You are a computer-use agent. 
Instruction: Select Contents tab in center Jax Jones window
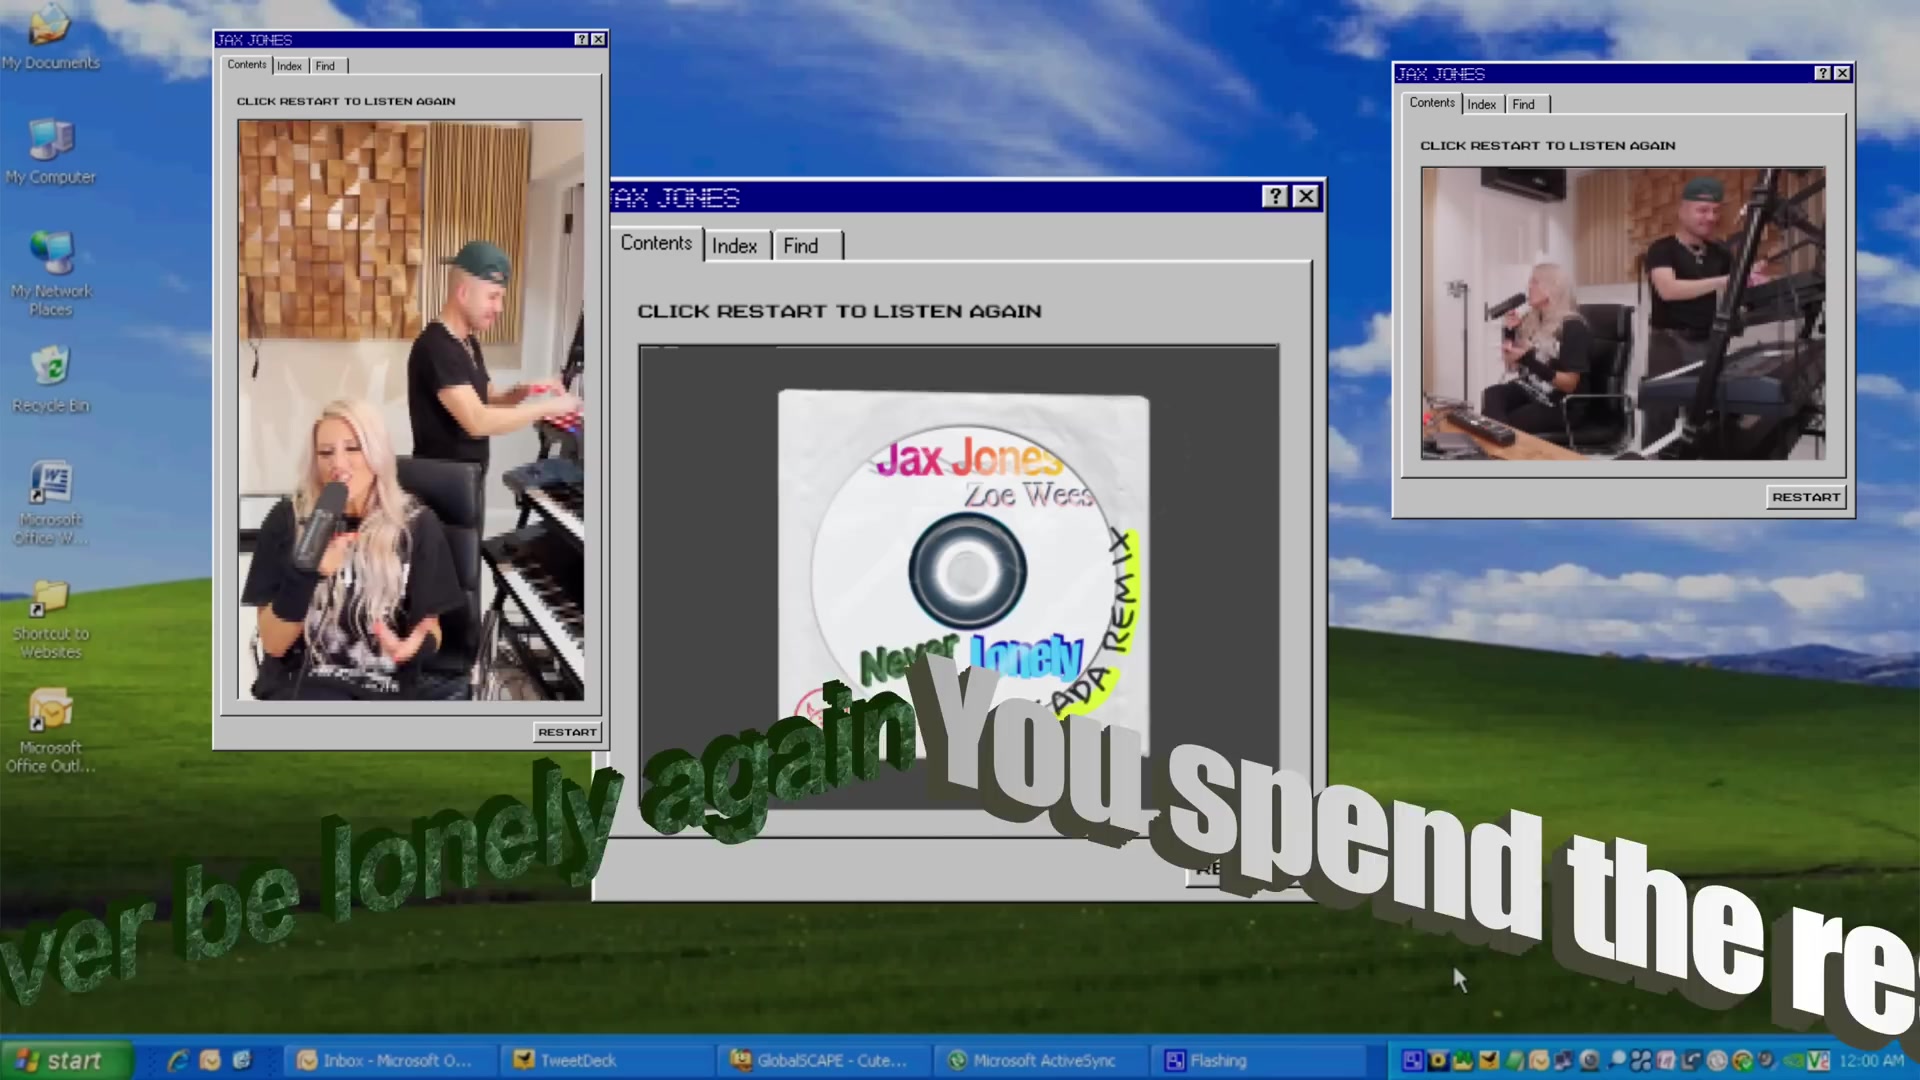coord(656,243)
